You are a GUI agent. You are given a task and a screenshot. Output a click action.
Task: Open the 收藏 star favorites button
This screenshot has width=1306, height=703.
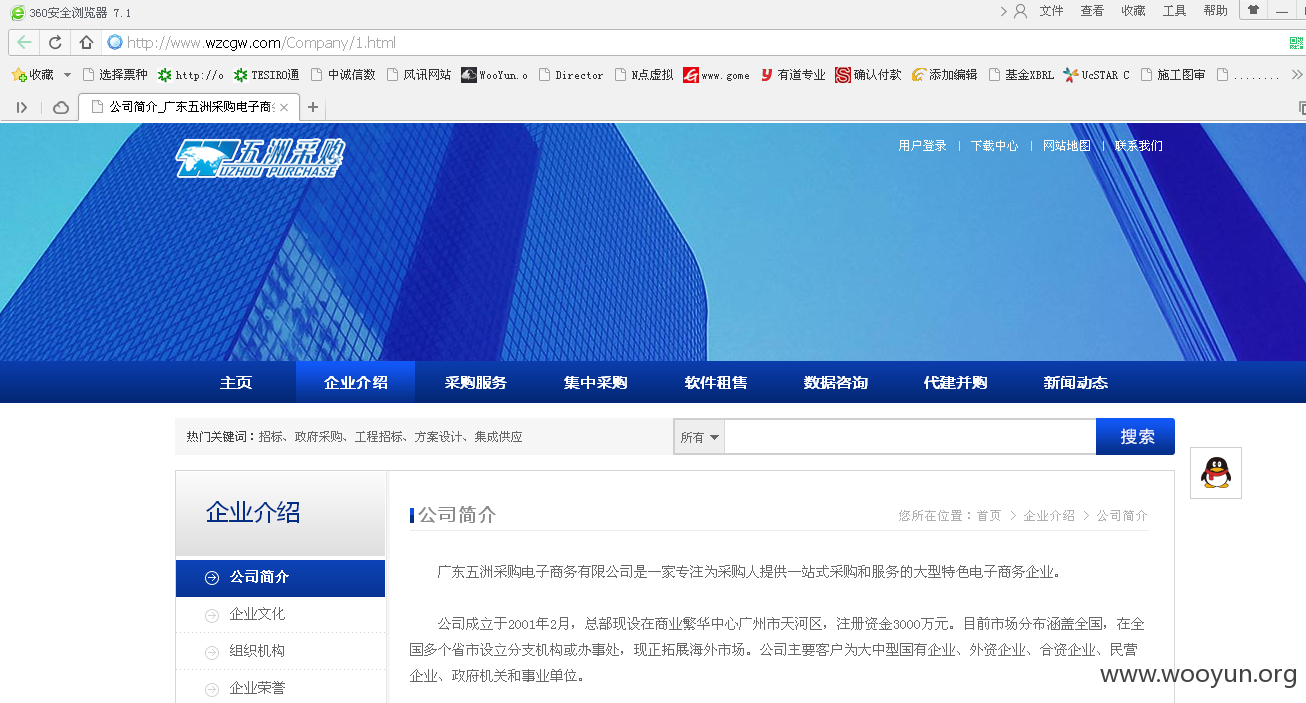[32, 75]
